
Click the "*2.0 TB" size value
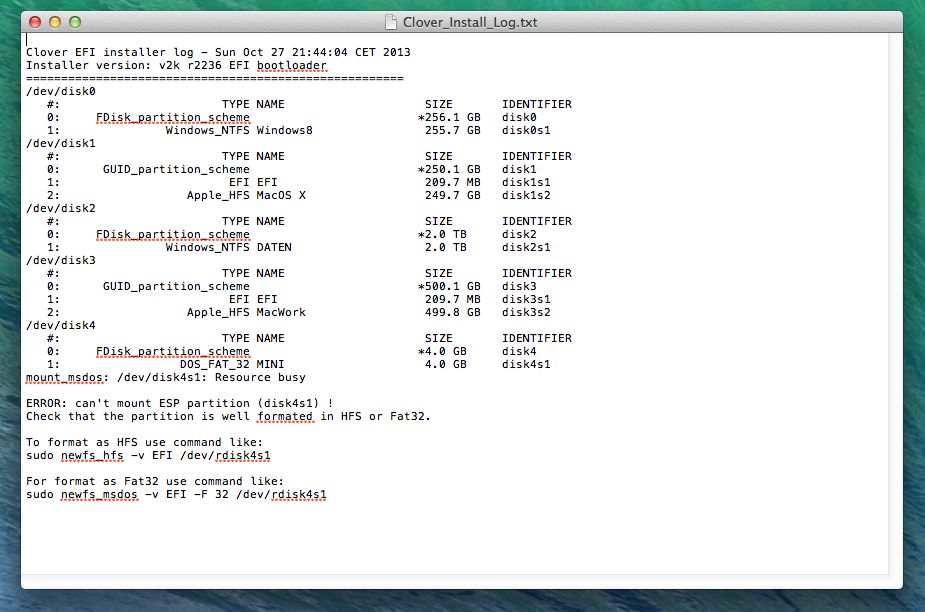pyautogui.click(x=442, y=234)
